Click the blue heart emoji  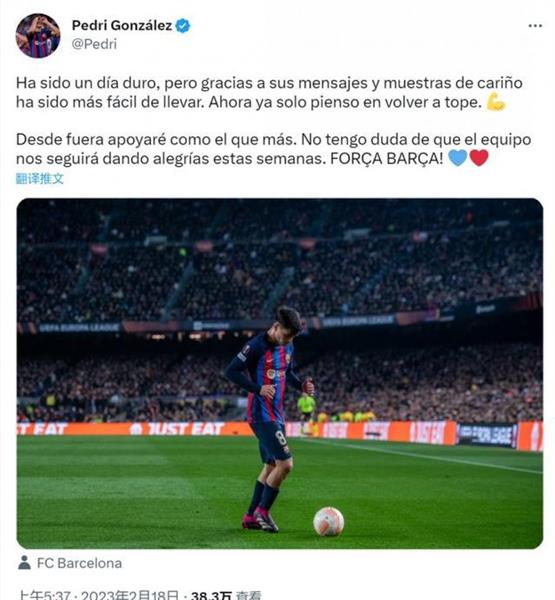[x=457, y=158]
